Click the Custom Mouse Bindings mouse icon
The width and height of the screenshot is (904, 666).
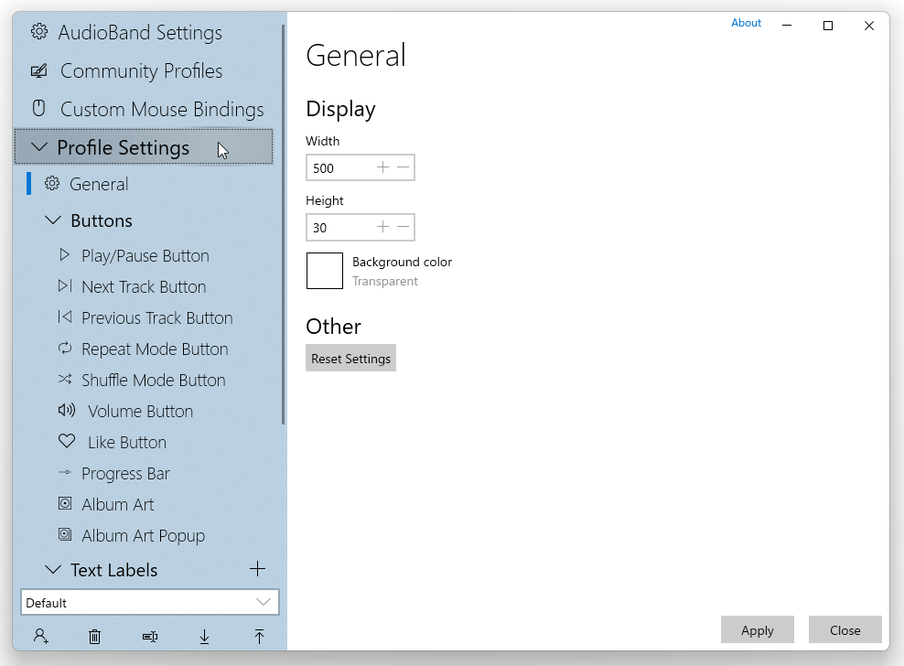39,108
